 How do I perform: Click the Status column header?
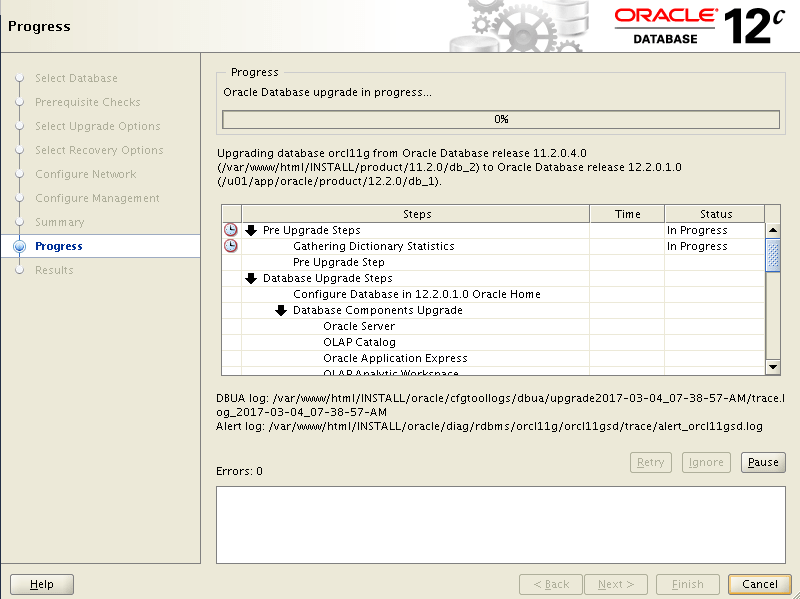point(715,214)
